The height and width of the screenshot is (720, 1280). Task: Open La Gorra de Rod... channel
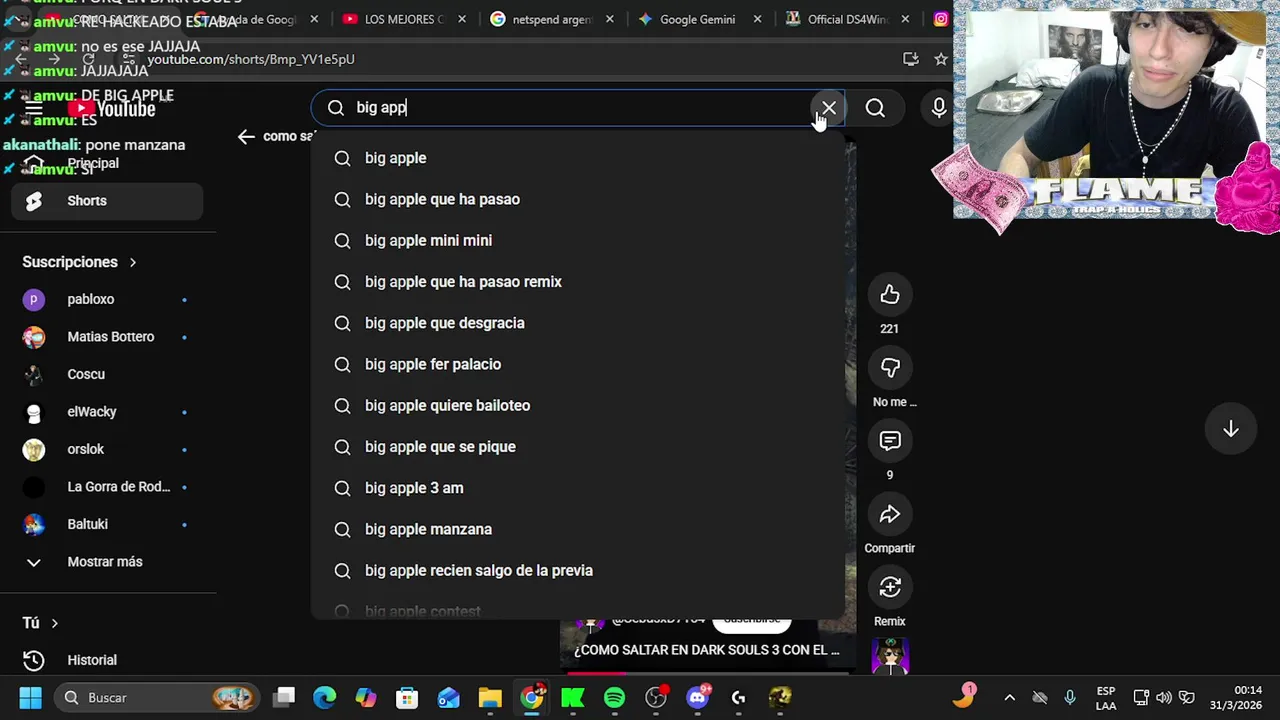click(x=107, y=487)
